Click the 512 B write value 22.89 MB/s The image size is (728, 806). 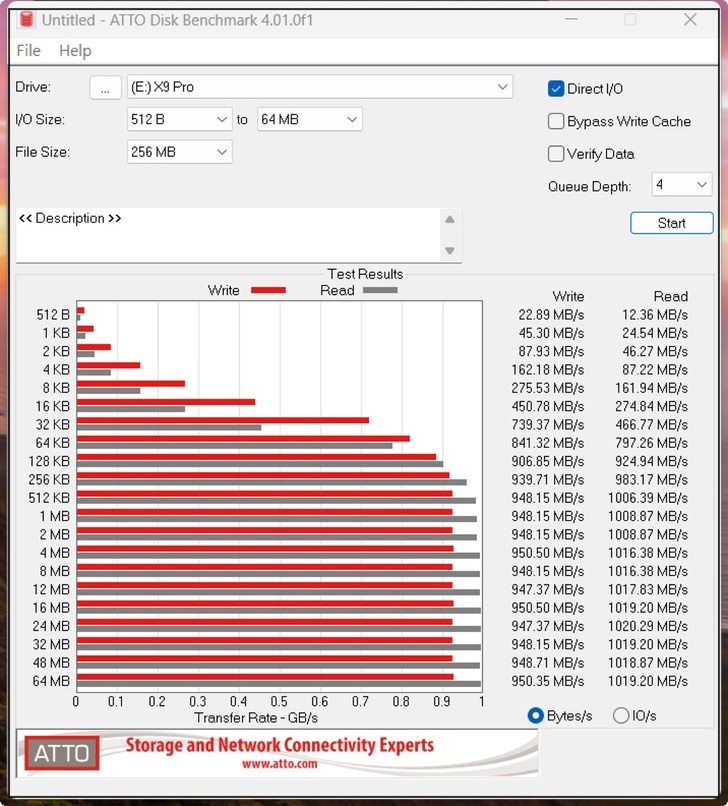tap(551, 315)
